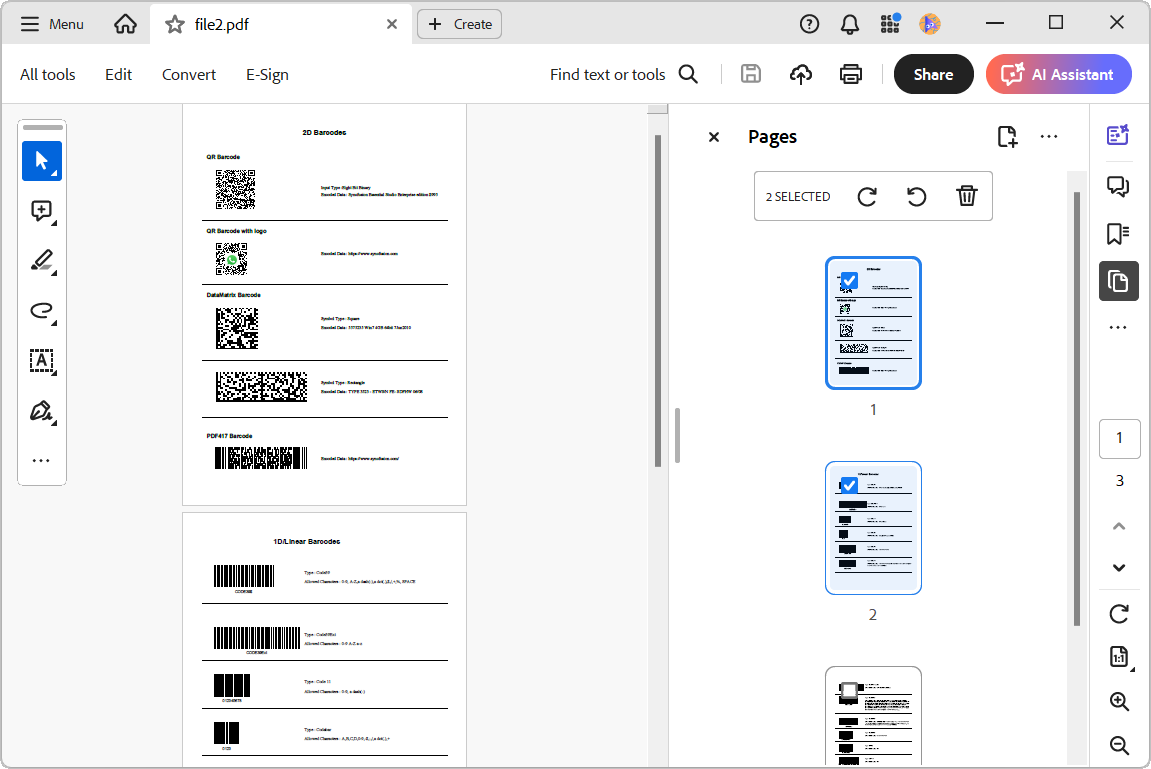
Task: Open the Pages panel options menu
Action: point(1049,137)
